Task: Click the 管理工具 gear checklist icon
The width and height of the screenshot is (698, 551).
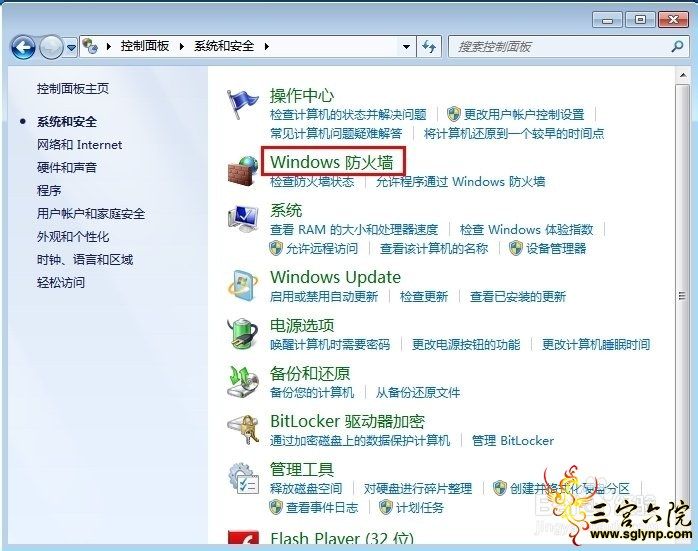Action: [243, 478]
